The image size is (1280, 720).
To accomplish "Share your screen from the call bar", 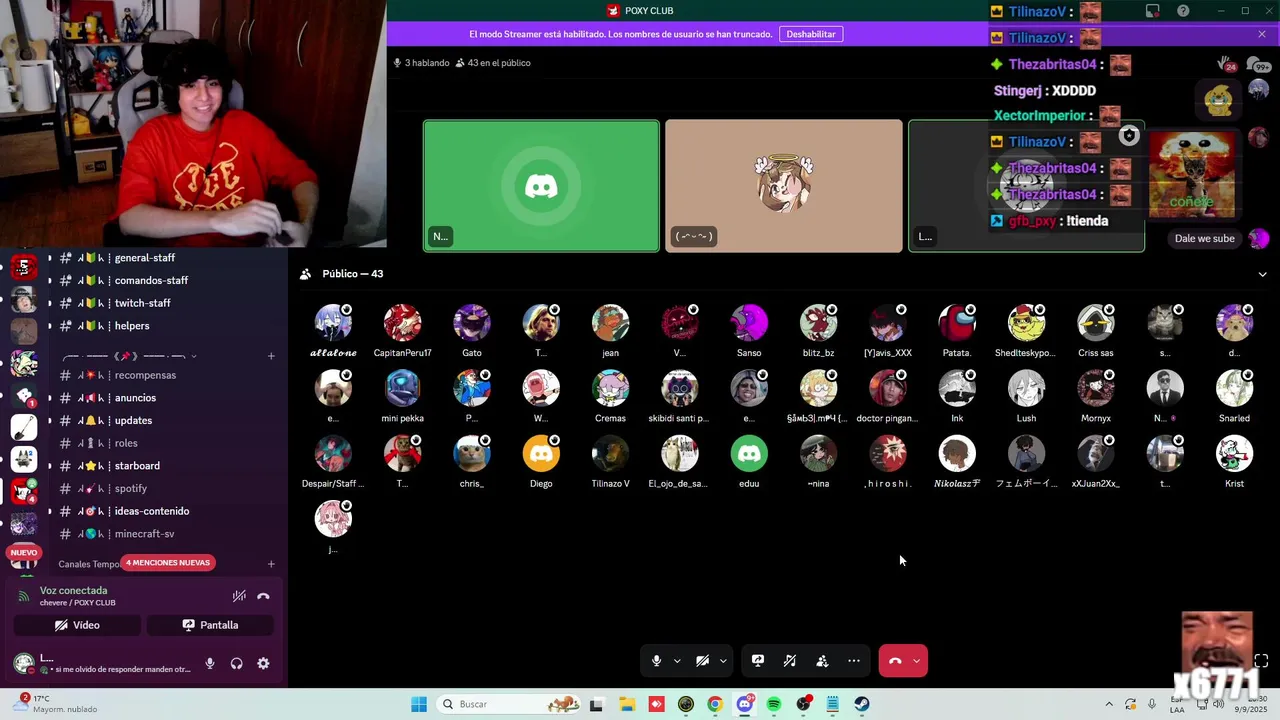I will pyautogui.click(x=758, y=661).
